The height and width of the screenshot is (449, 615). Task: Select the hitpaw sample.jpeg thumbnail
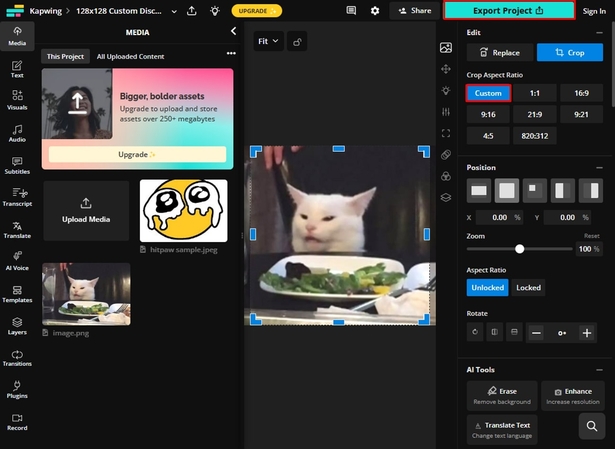pyautogui.click(x=183, y=210)
